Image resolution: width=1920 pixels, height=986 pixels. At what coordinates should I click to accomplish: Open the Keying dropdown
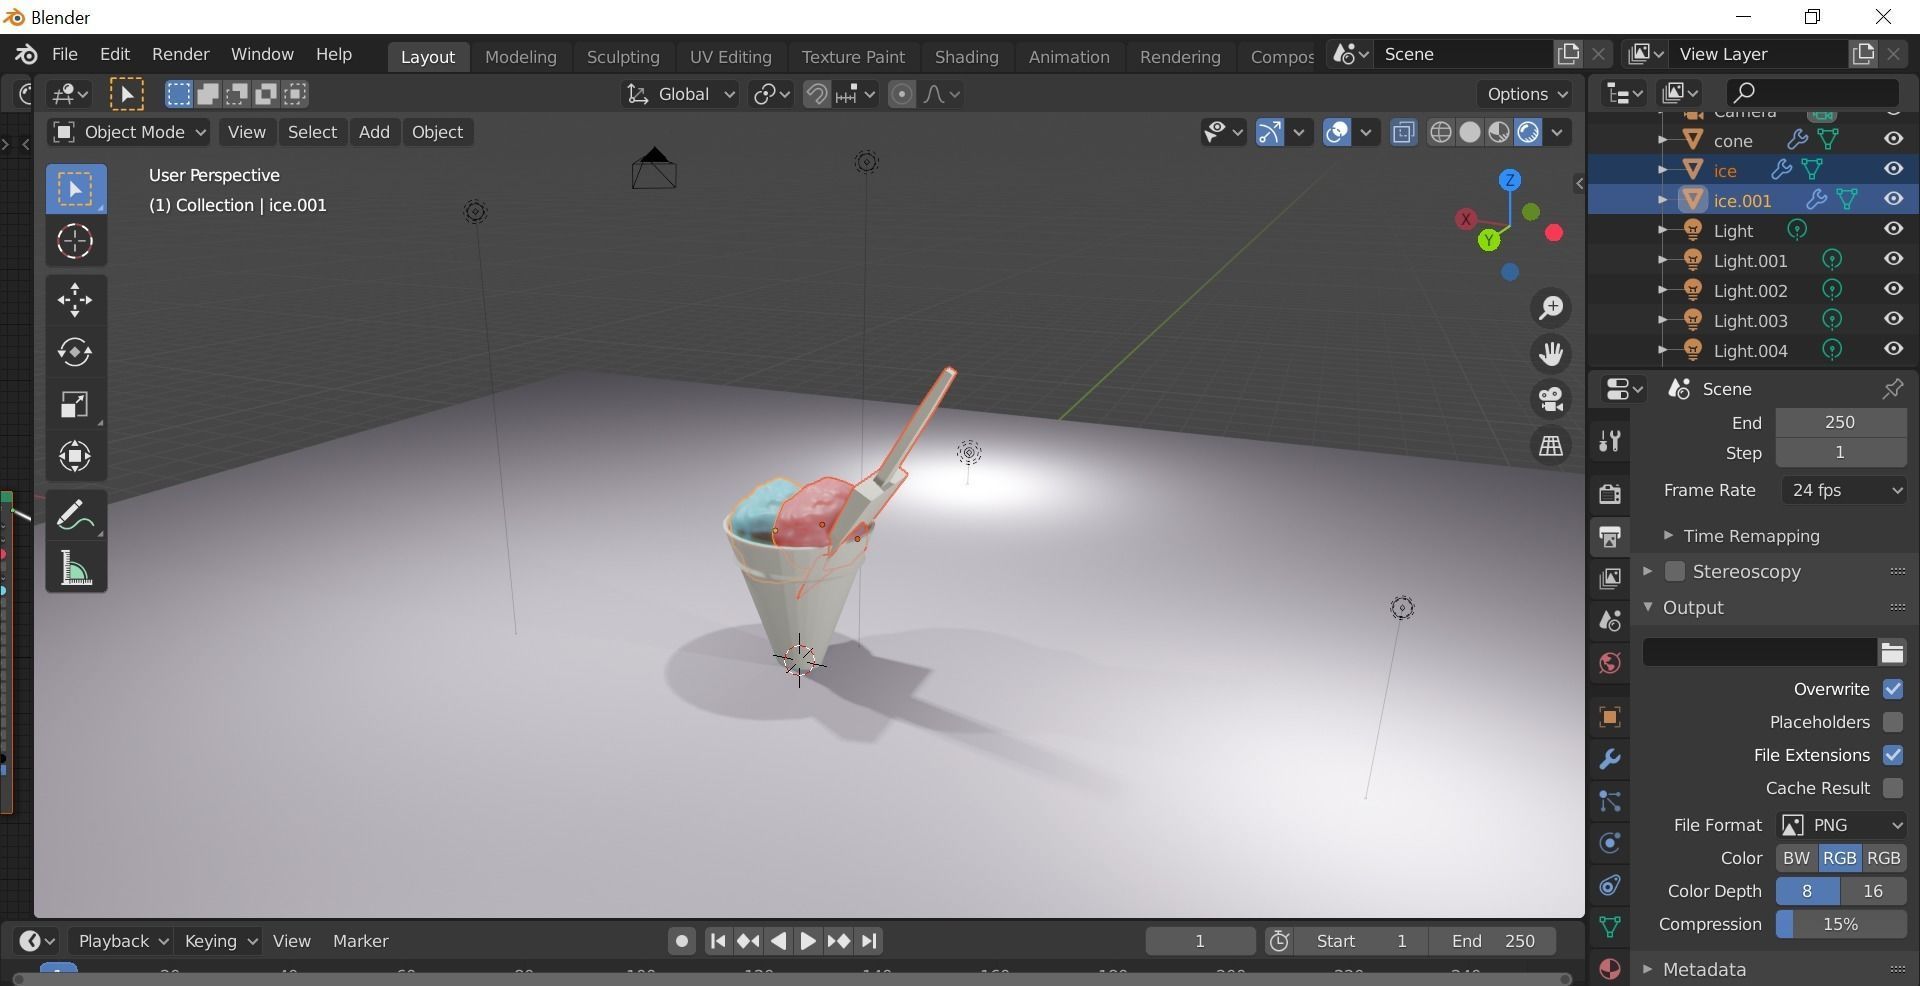click(x=220, y=942)
